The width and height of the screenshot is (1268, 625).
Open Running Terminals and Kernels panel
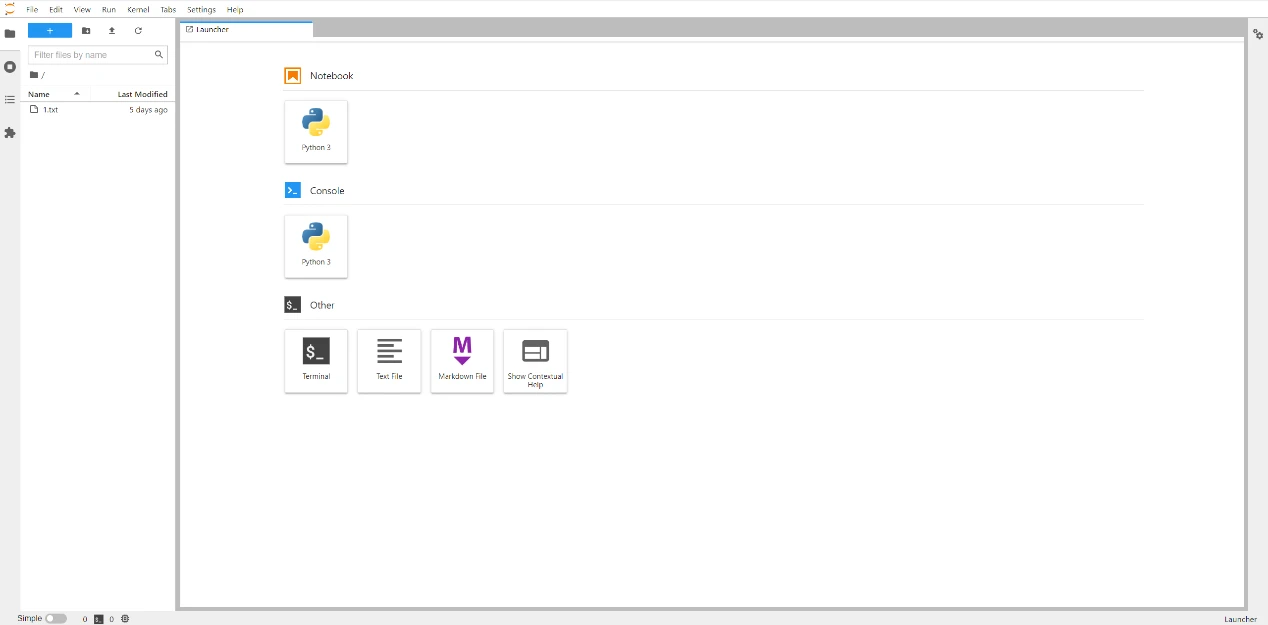tap(10, 67)
